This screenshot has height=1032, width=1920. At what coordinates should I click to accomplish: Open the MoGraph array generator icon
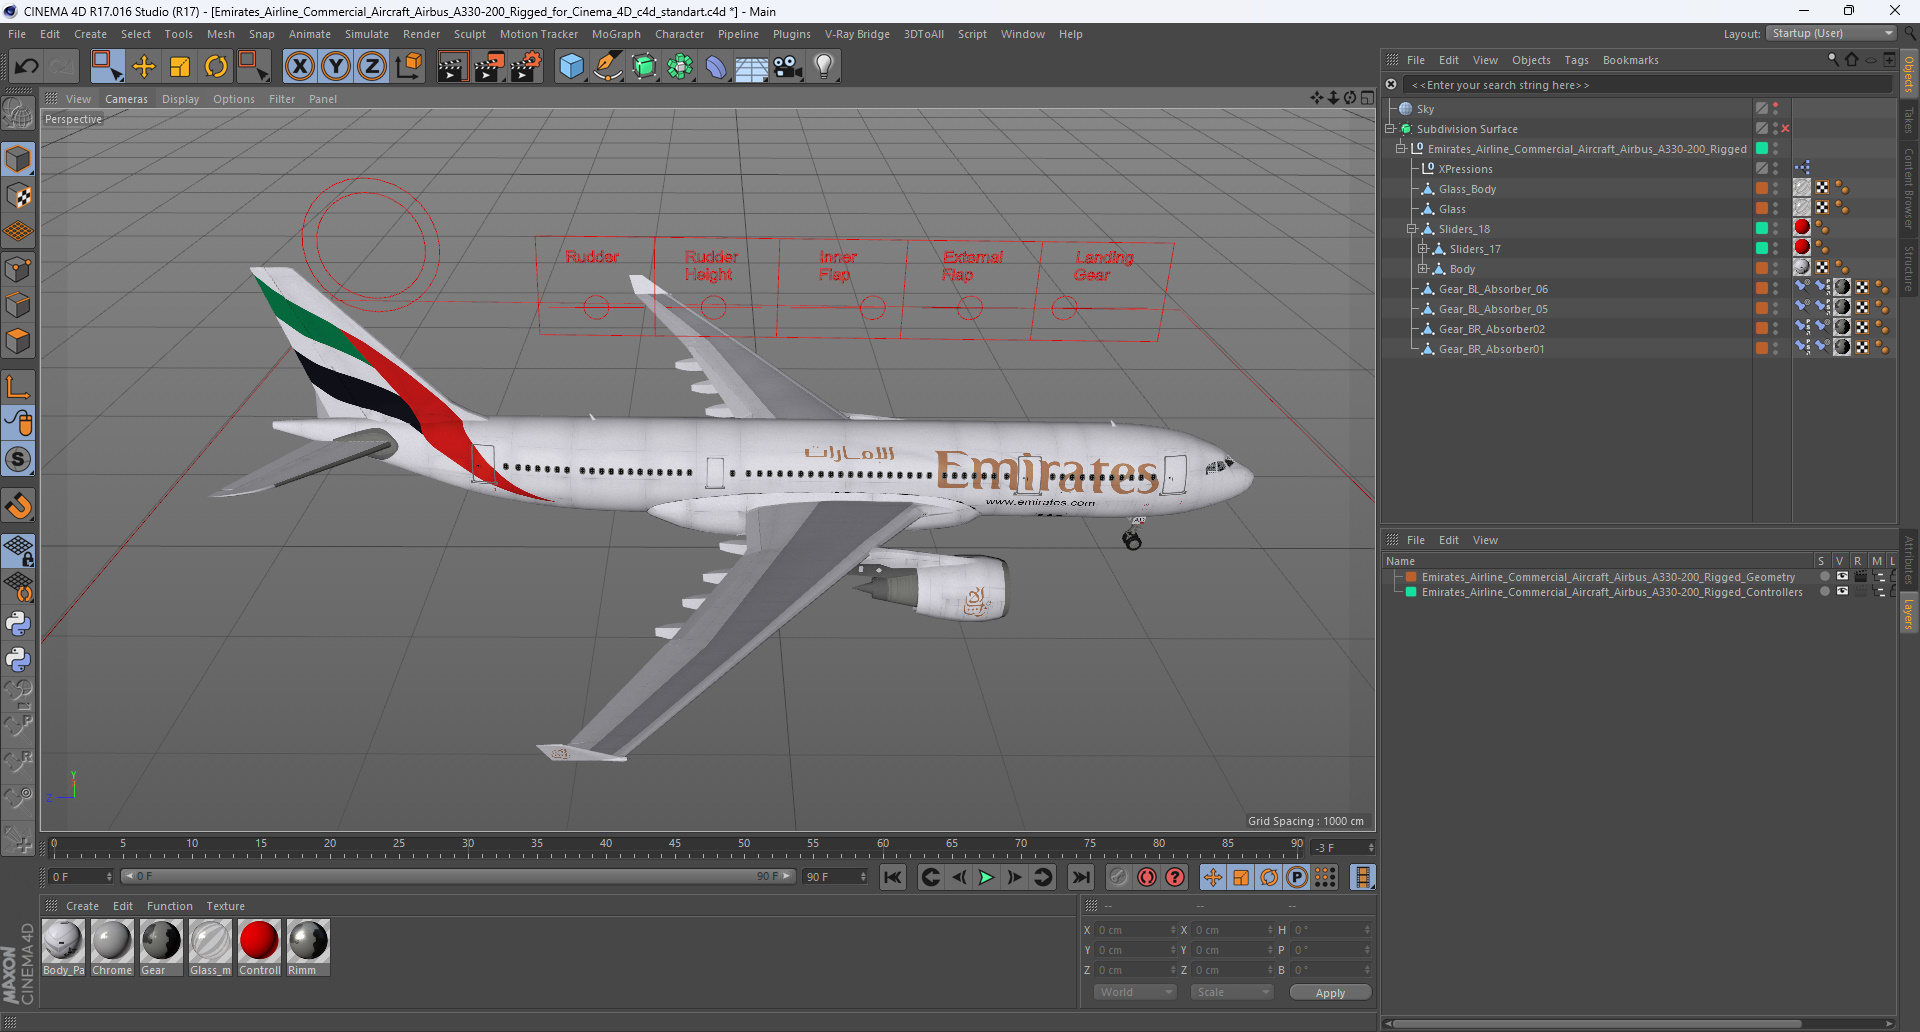[x=680, y=67]
